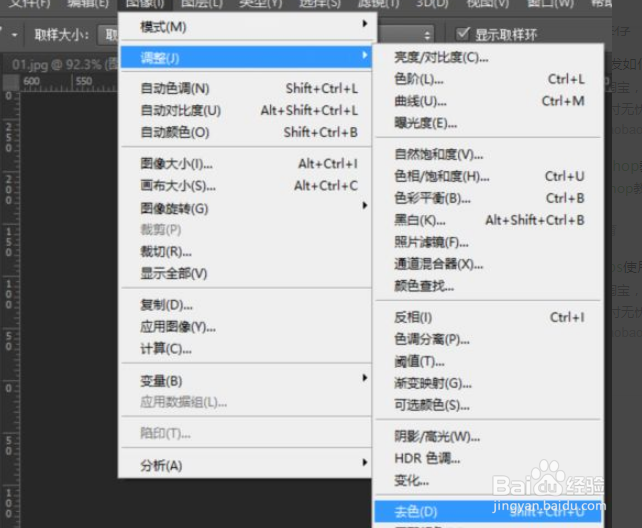The height and width of the screenshot is (528, 642).
Task: Choose 裁切(R) menu entry
Action: [x=246, y=251]
